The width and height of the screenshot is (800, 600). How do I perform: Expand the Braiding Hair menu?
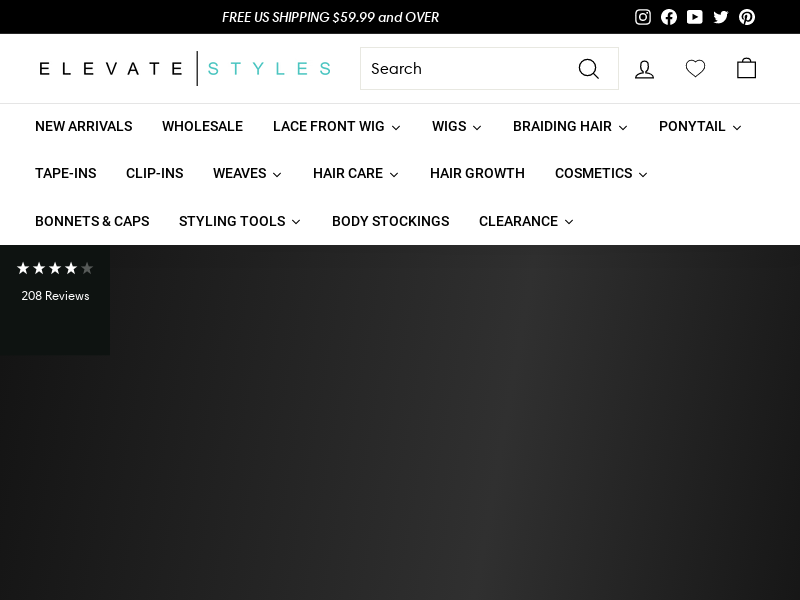(570, 127)
